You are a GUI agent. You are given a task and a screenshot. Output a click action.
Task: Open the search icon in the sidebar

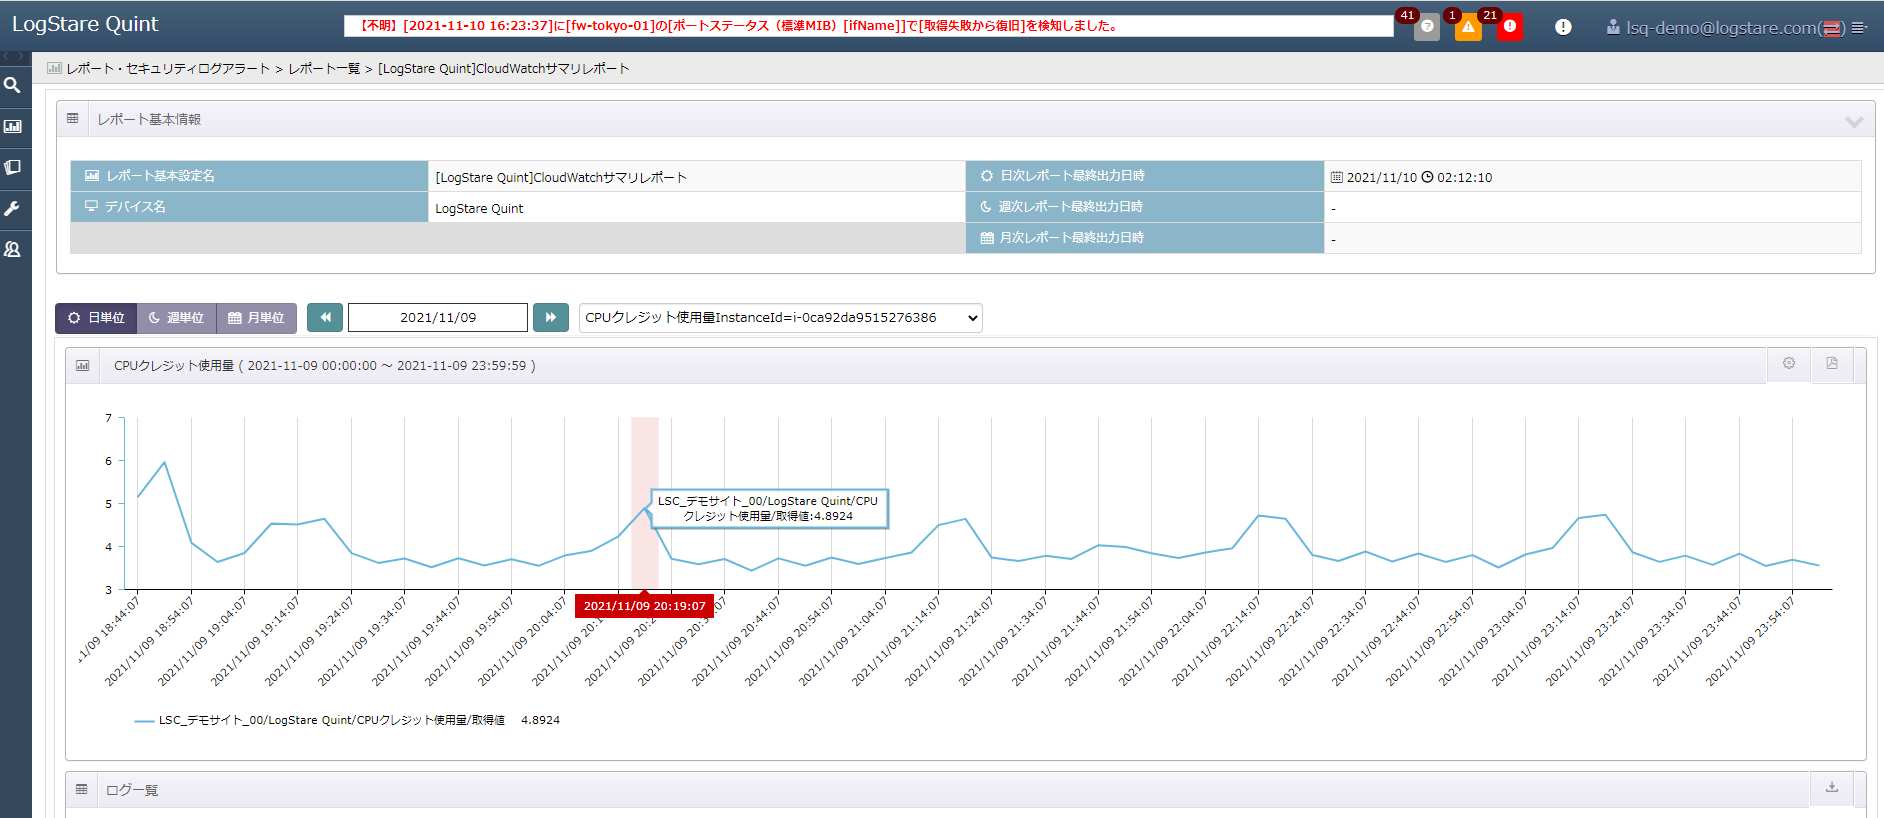click(x=13, y=86)
